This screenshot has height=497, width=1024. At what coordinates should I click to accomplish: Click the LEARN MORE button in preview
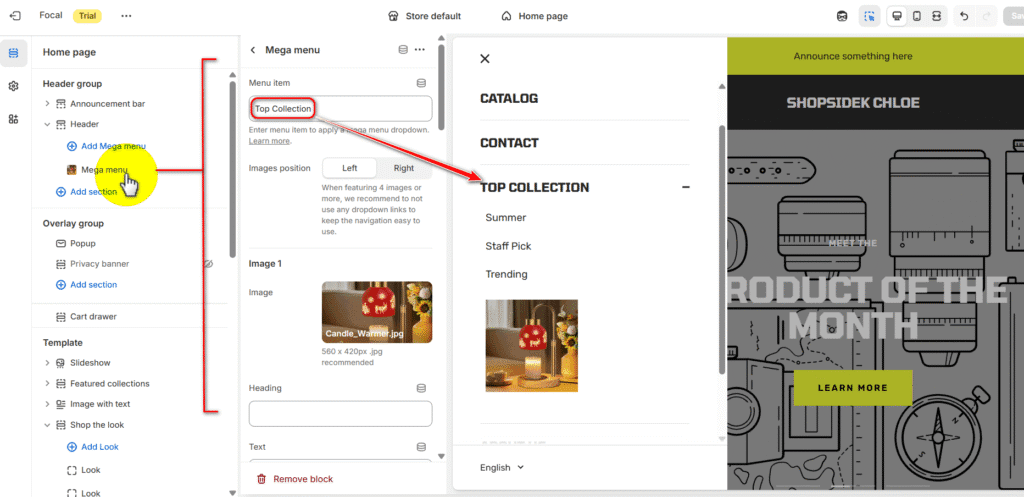pyautogui.click(x=853, y=387)
